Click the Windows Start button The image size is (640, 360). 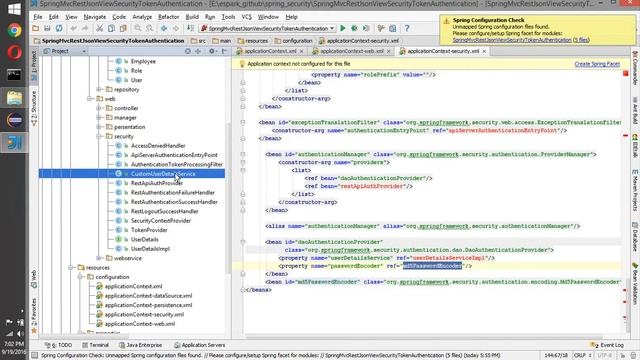[14, 9]
